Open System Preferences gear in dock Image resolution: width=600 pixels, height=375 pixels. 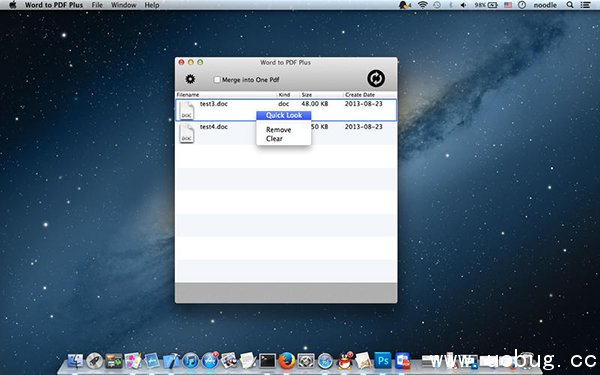pyautogui.click(x=306, y=360)
